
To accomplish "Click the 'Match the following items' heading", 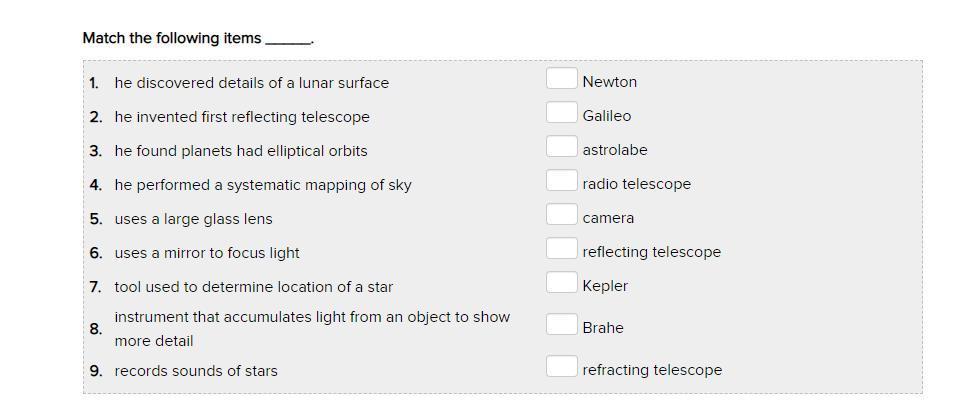I will [171, 38].
